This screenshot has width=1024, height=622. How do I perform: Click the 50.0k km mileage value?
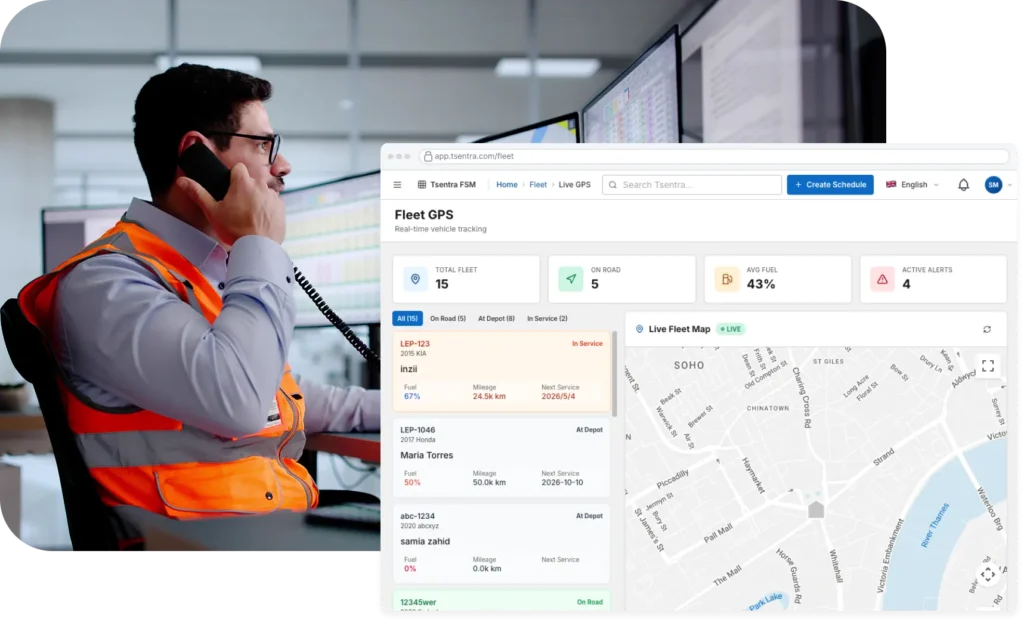click(489, 483)
